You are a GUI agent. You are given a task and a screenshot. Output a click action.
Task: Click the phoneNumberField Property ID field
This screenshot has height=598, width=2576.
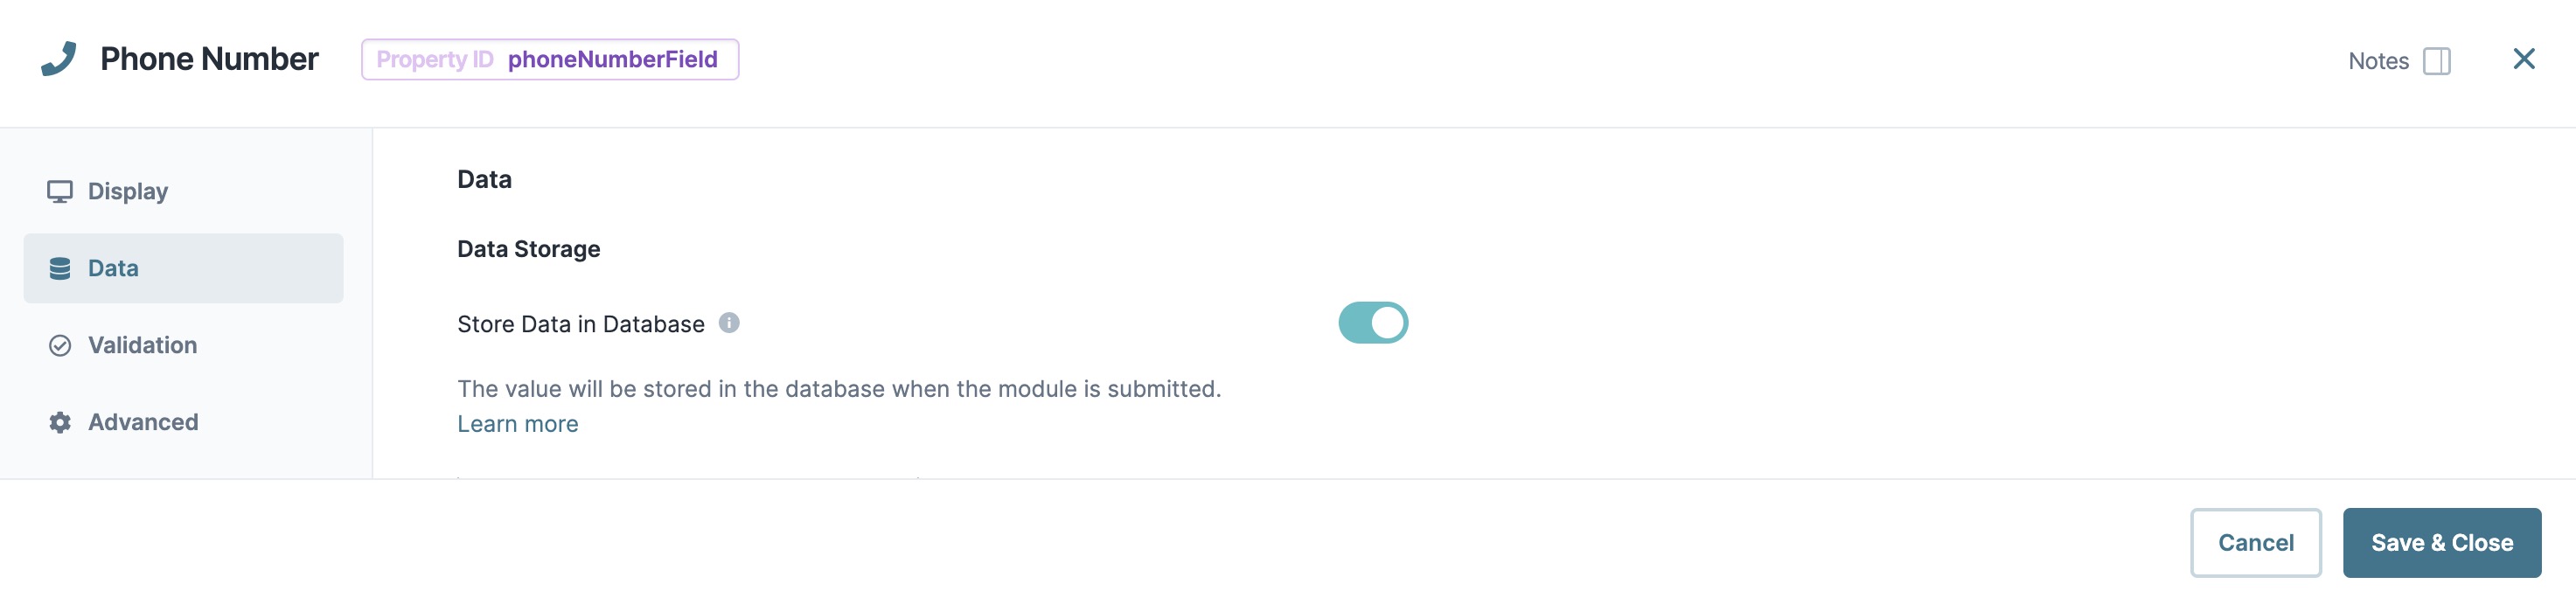(550, 59)
